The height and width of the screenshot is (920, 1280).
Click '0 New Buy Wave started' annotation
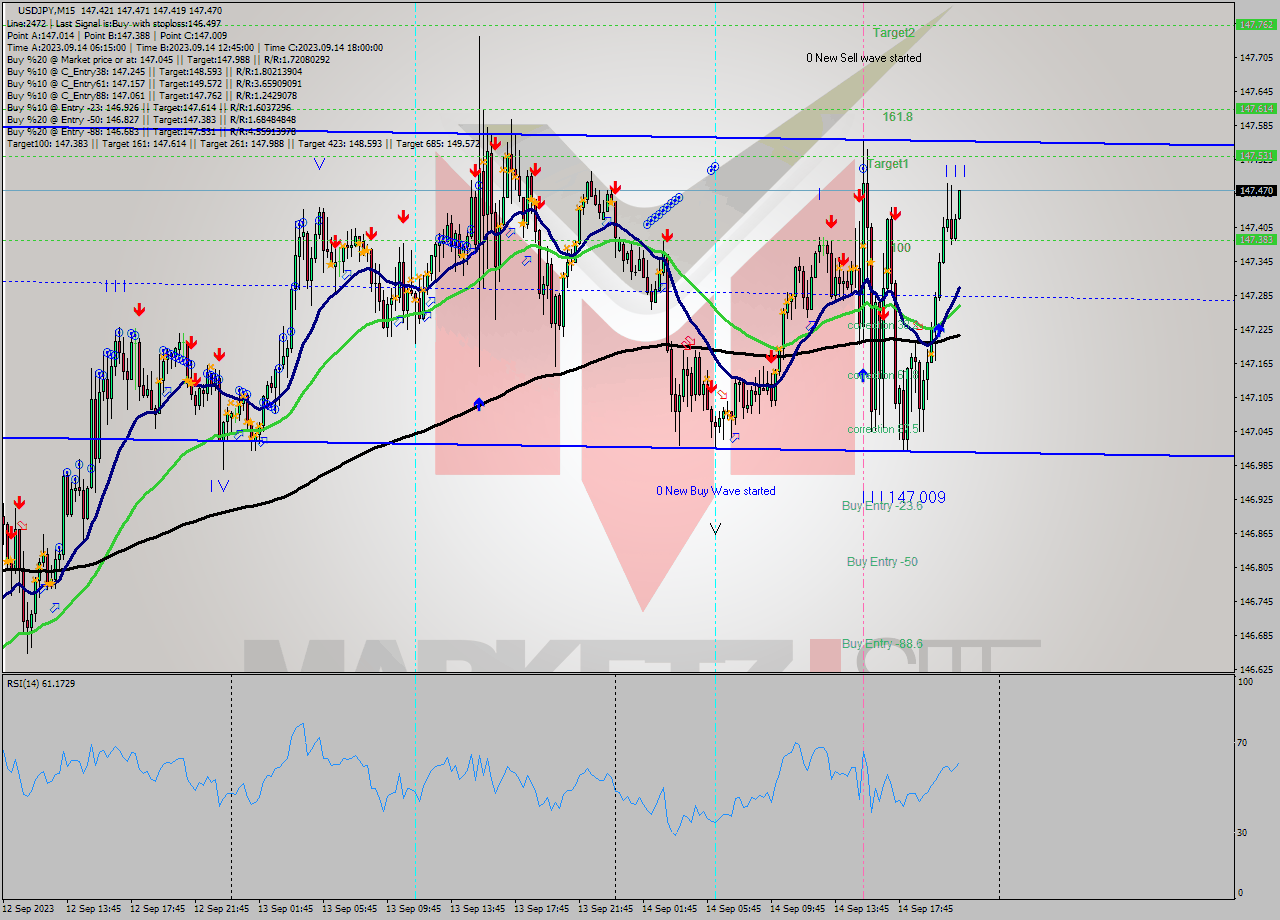point(715,491)
